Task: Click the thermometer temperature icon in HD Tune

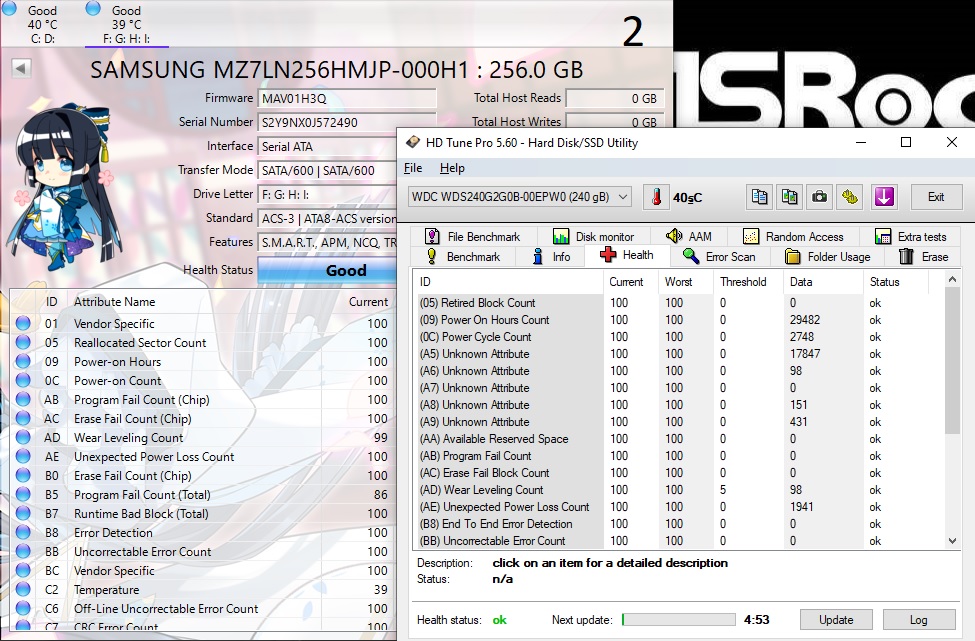Action: point(656,197)
